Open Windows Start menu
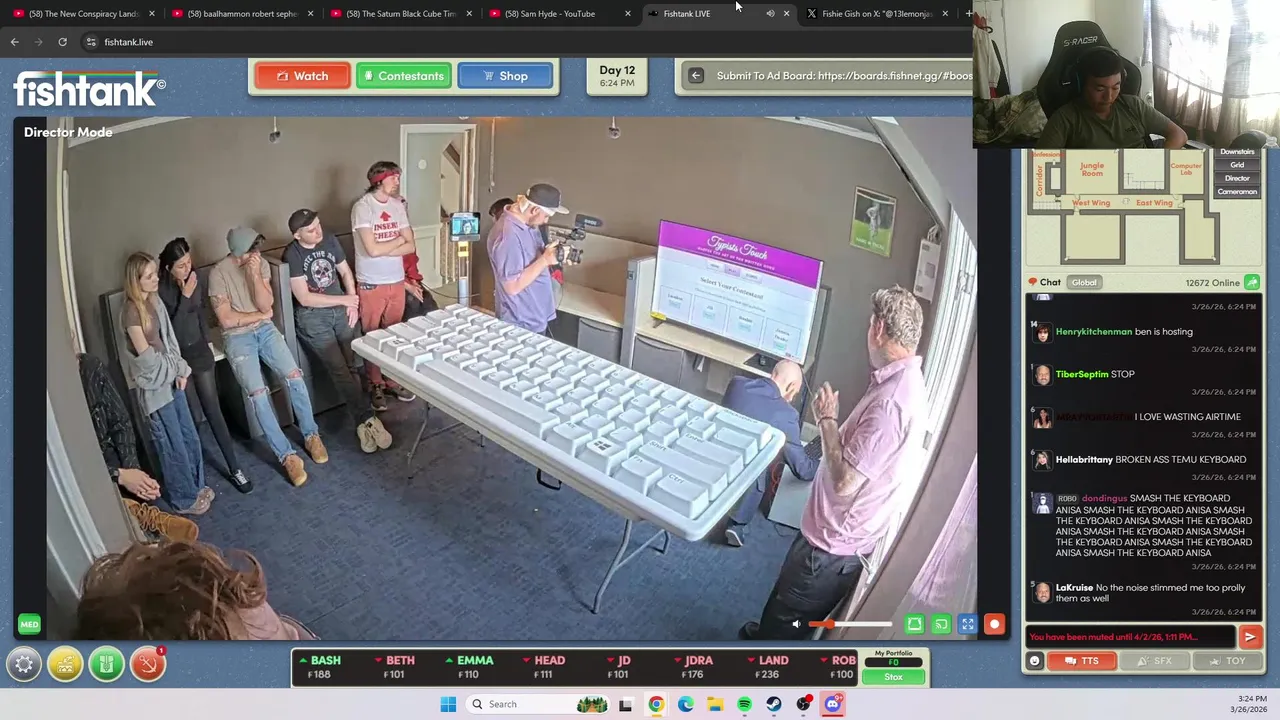Image resolution: width=1280 pixels, height=720 pixels. (x=448, y=704)
